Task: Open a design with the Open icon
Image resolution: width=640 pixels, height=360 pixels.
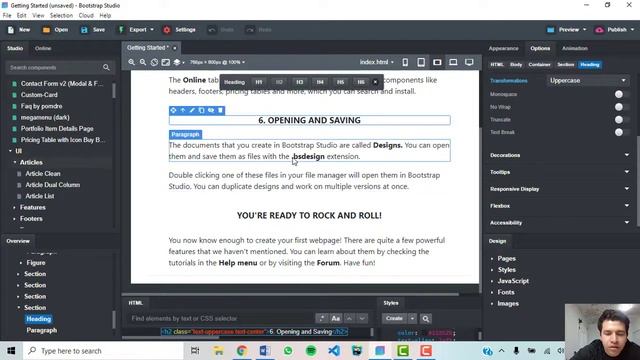Action: coord(47,30)
